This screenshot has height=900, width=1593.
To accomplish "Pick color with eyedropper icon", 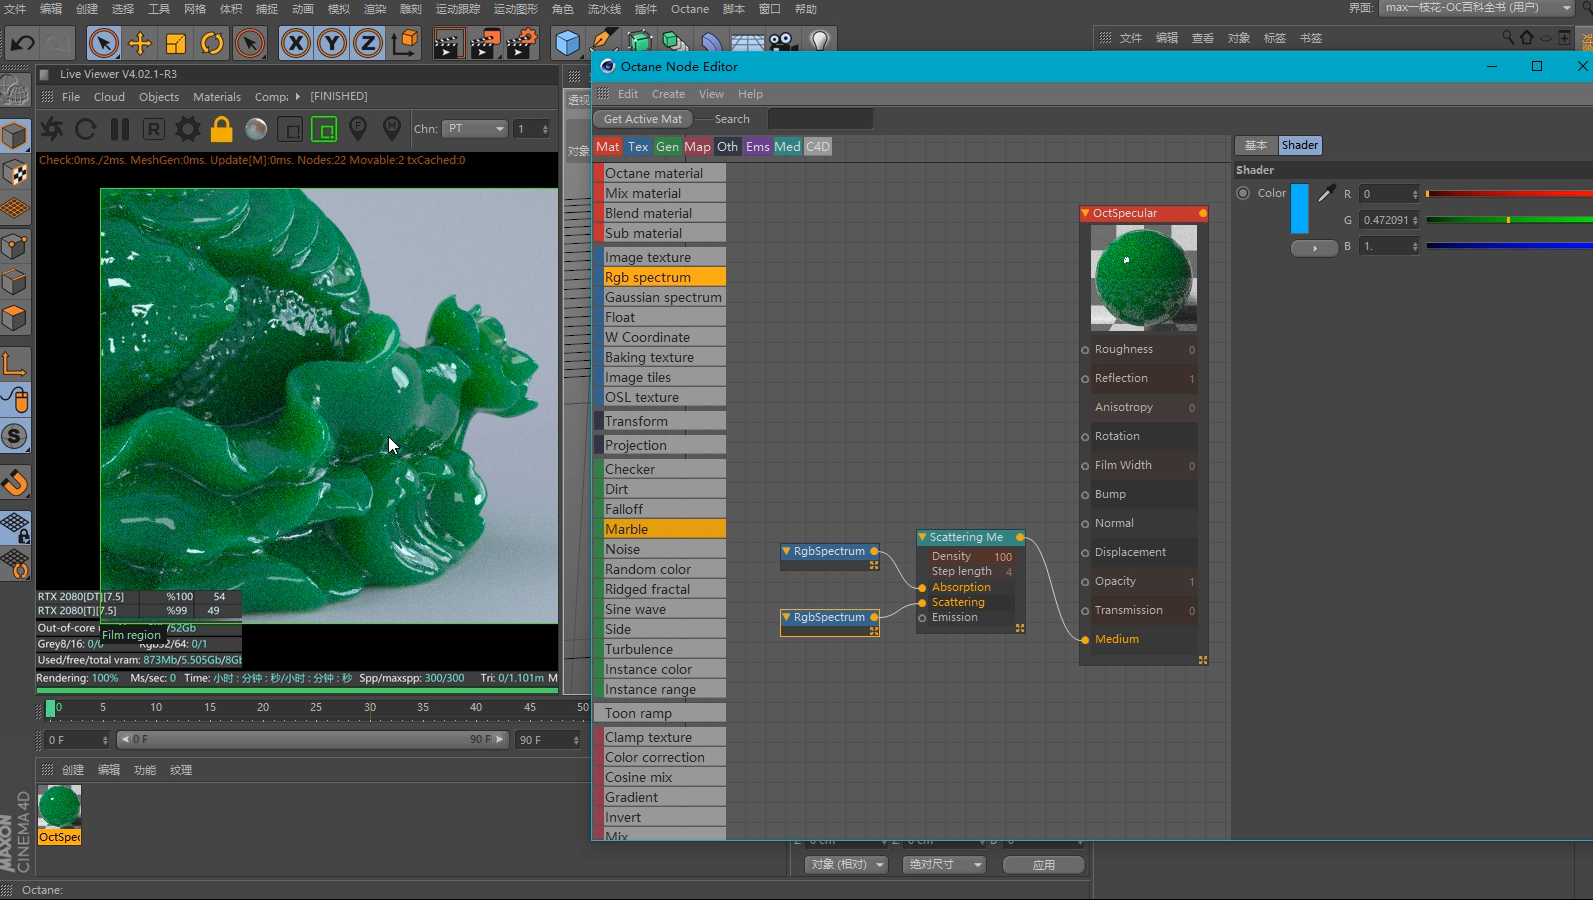I will point(1326,193).
